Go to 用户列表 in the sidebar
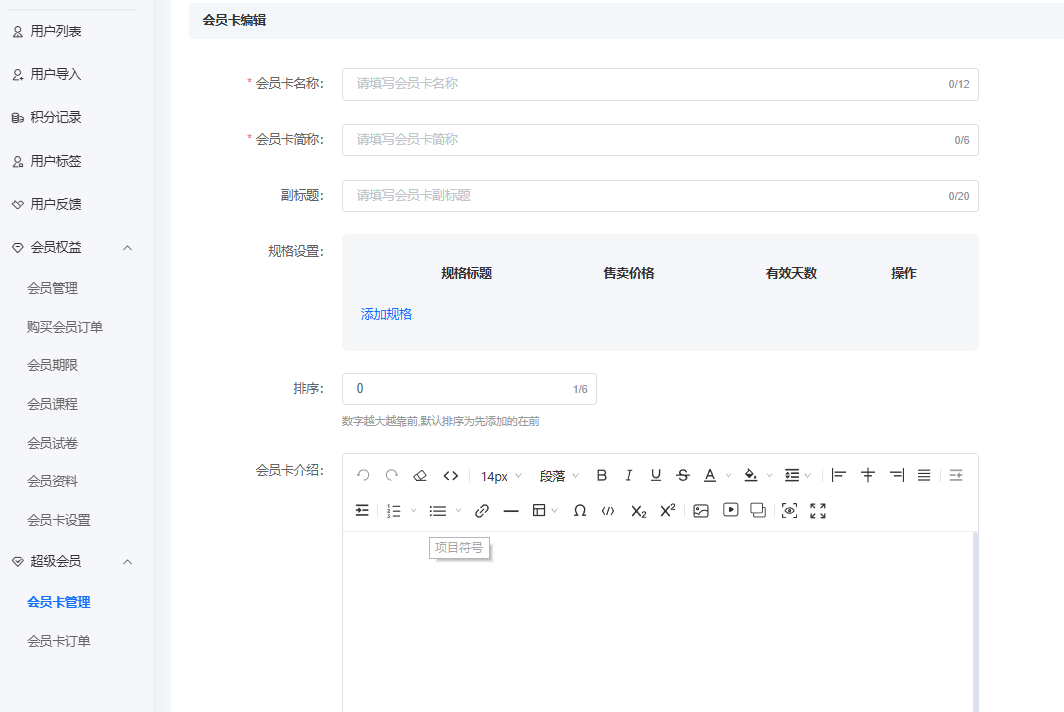This screenshot has width=1064, height=712. coord(56,31)
